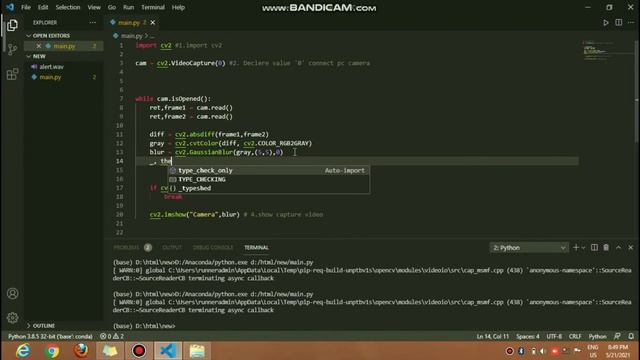
Task: Close the terminal panel
Action: point(631,247)
